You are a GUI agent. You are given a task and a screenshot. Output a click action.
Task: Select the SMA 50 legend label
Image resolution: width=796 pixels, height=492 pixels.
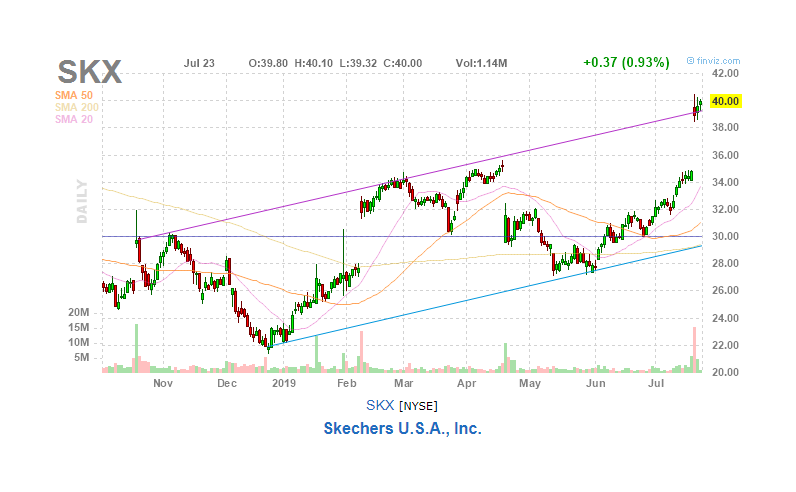coord(74,95)
